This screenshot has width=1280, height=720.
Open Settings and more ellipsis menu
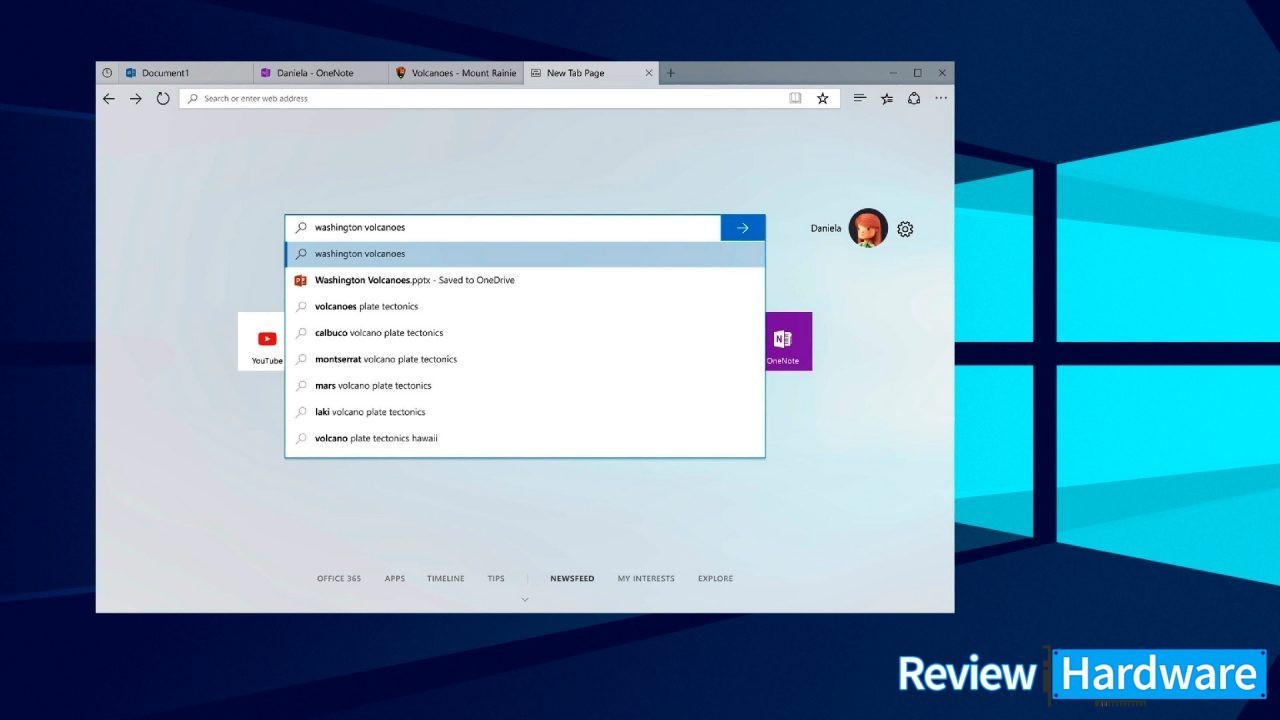(x=941, y=99)
